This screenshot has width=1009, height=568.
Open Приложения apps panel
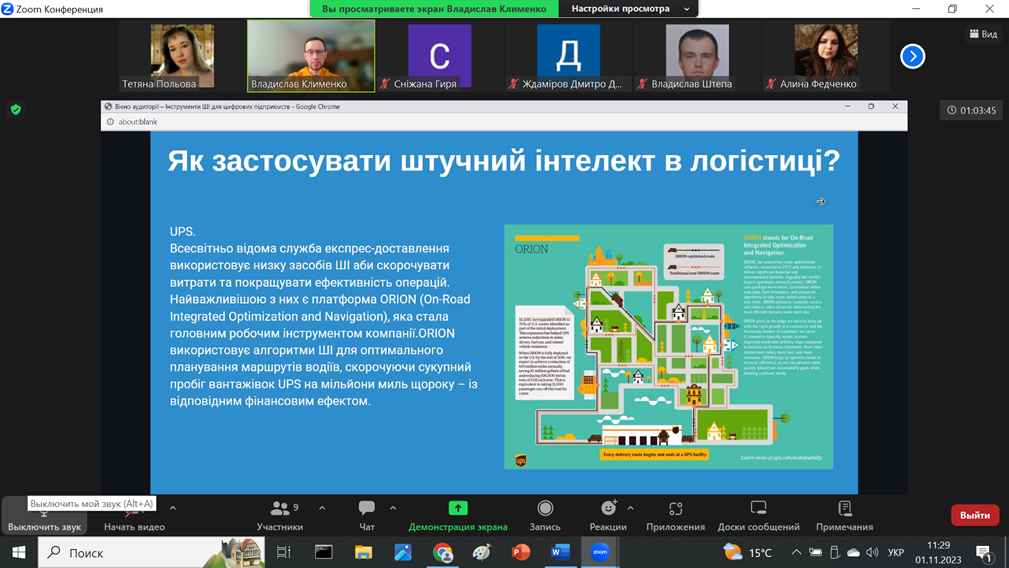pyautogui.click(x=676, y=517)
